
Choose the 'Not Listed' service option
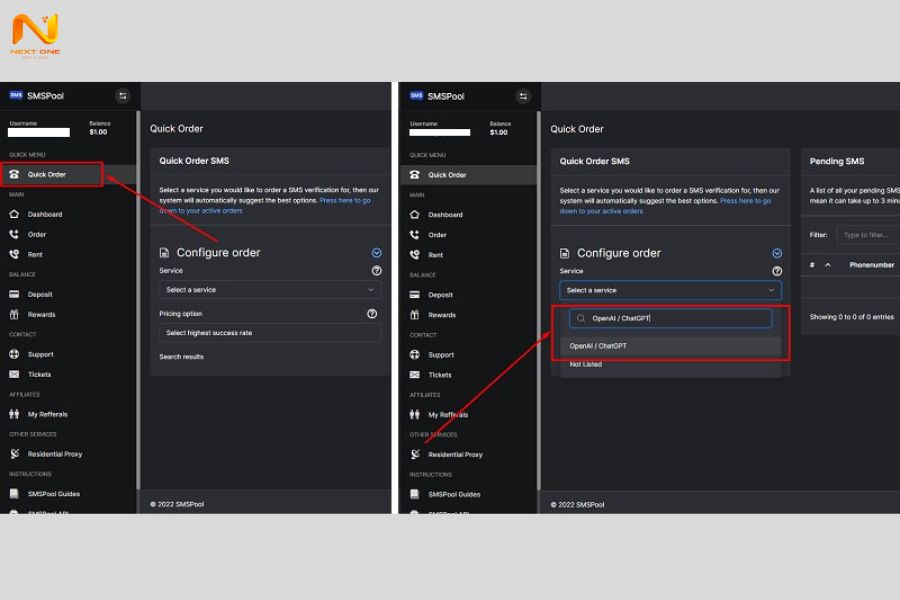[x=586, y=364]
